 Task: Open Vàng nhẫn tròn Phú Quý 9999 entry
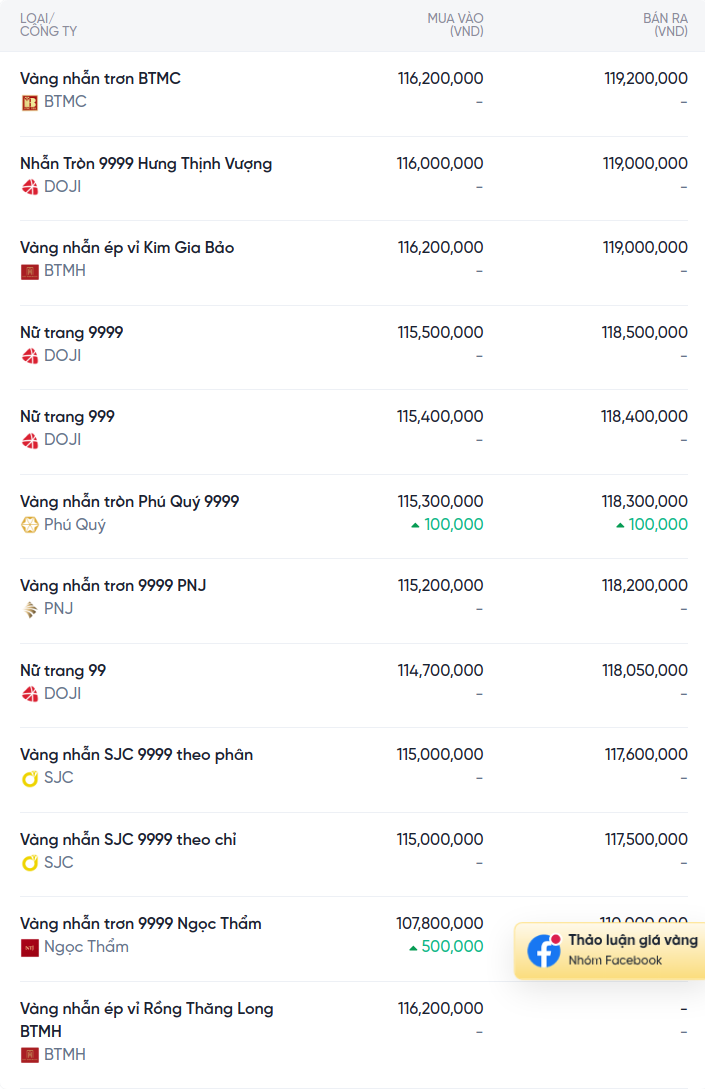coord(129,501)
